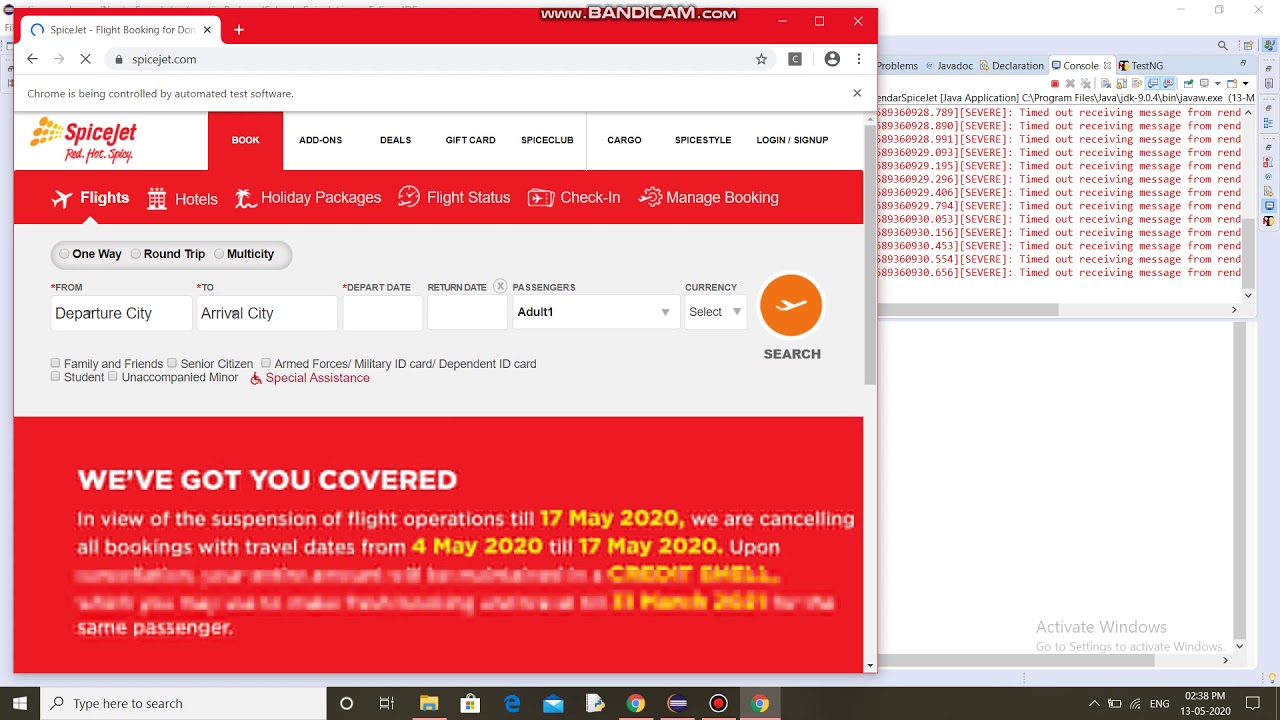Open File Explorer from the taskbar
The width and height of the screenshot is (1280, 720).
(429, 704)
